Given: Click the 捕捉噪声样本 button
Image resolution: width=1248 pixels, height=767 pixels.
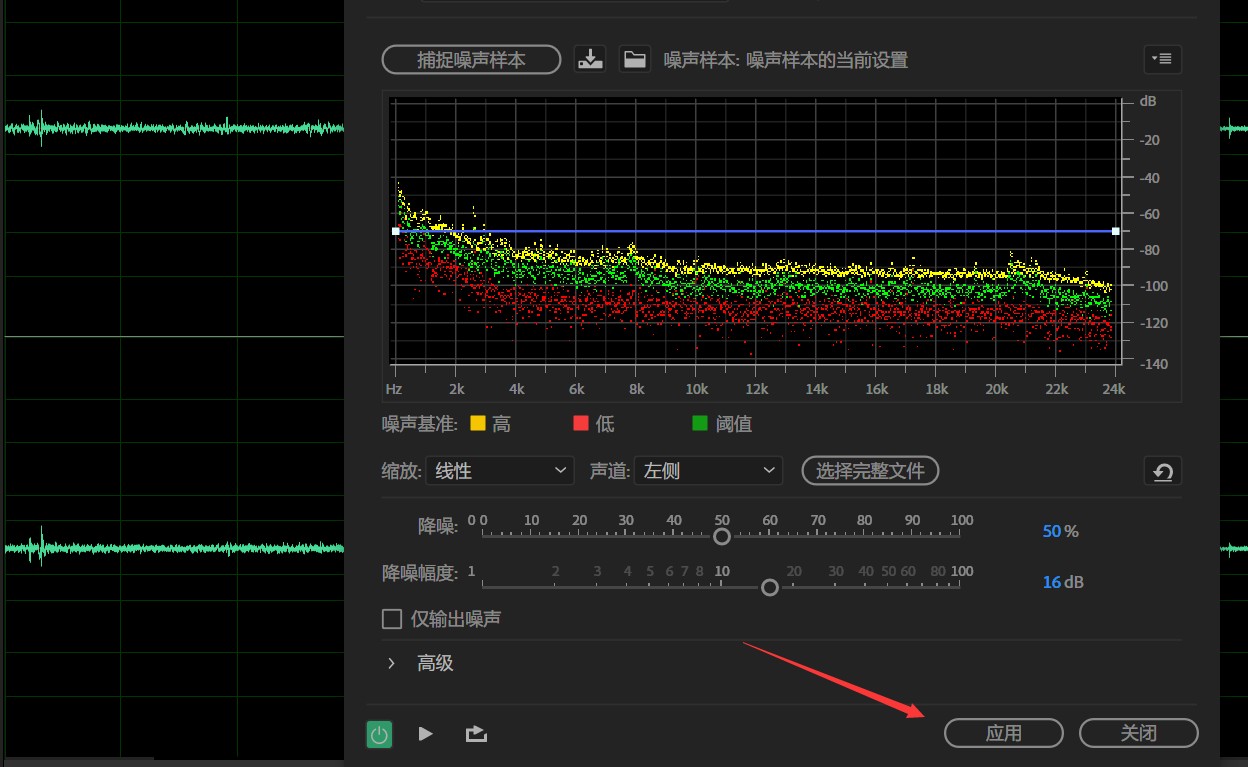Looking at the screenshot, I should 471,59.
